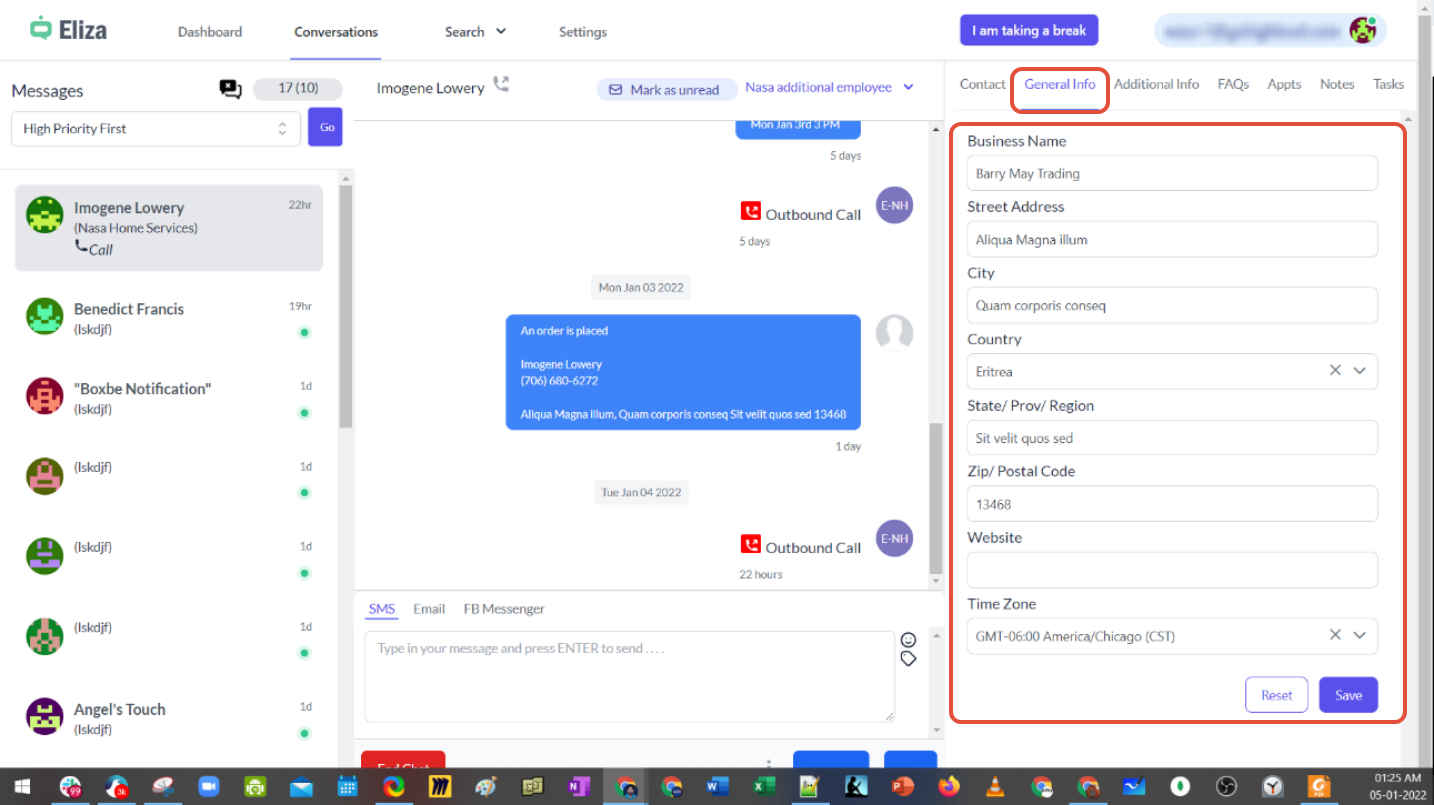This screenshot has width=1434, height=805.
Task: Click the messages chat bubble icon
Action: pos(231,90)
